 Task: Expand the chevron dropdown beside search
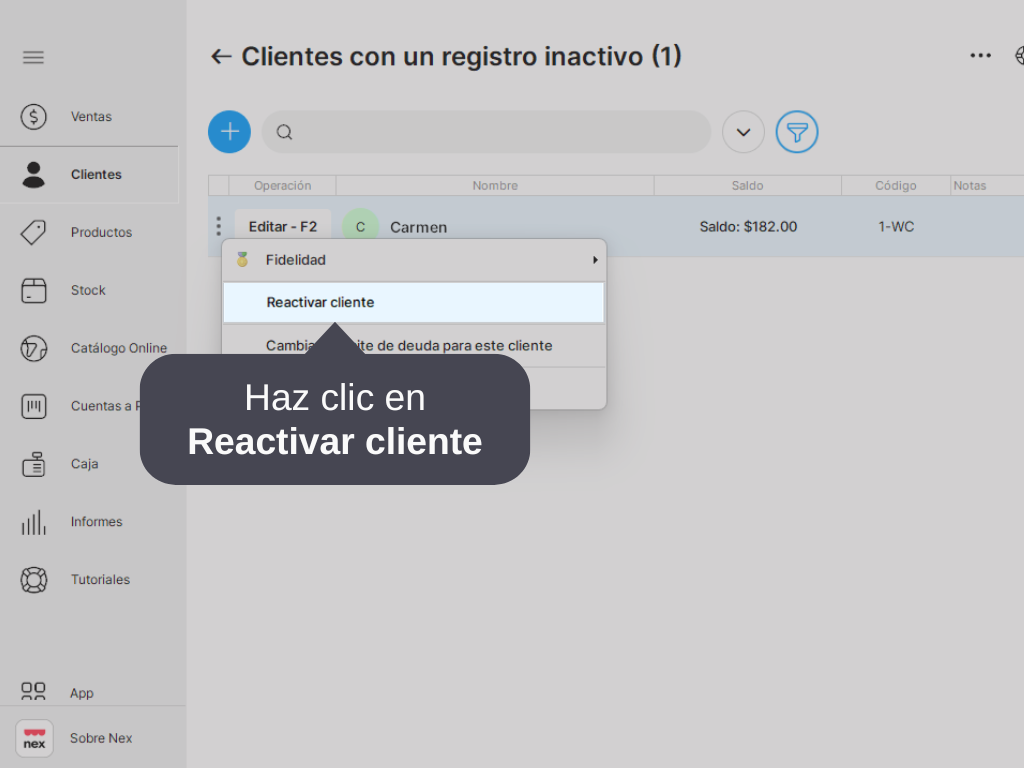[x=743, y=132]
